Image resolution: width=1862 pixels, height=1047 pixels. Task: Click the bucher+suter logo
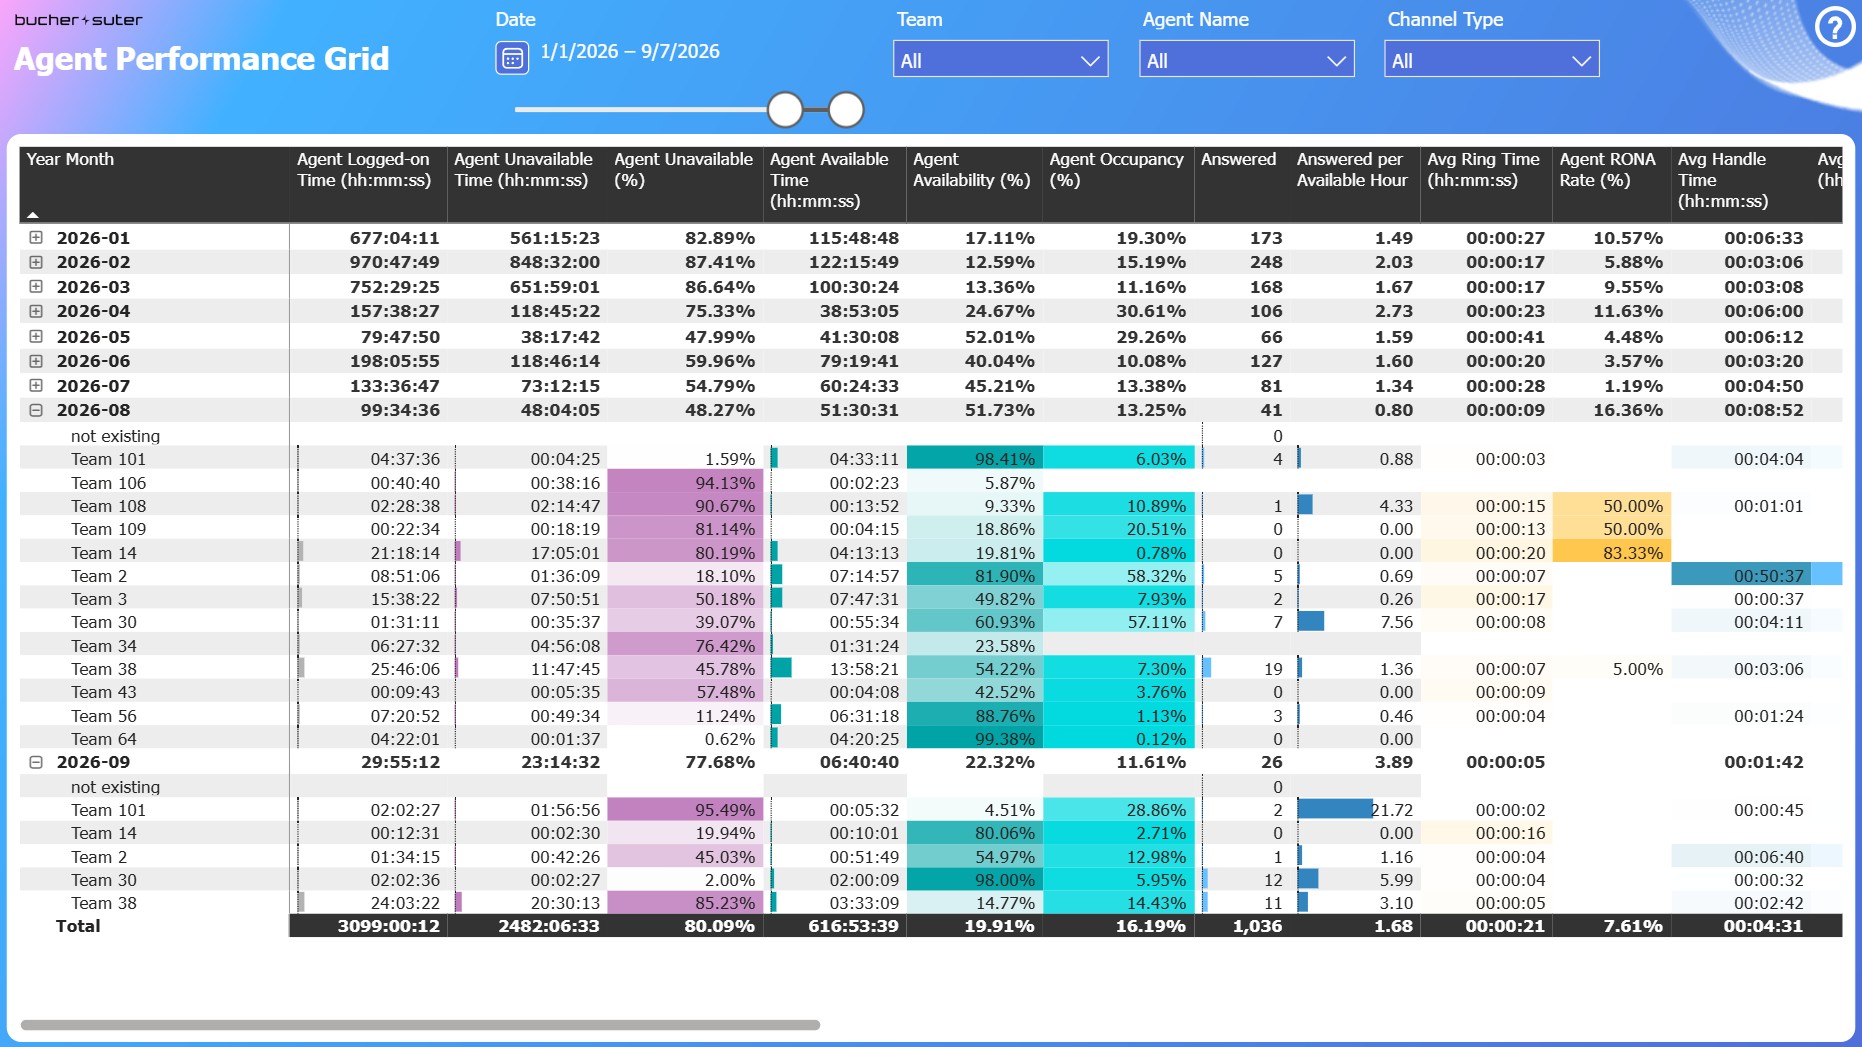pos(78,20)
